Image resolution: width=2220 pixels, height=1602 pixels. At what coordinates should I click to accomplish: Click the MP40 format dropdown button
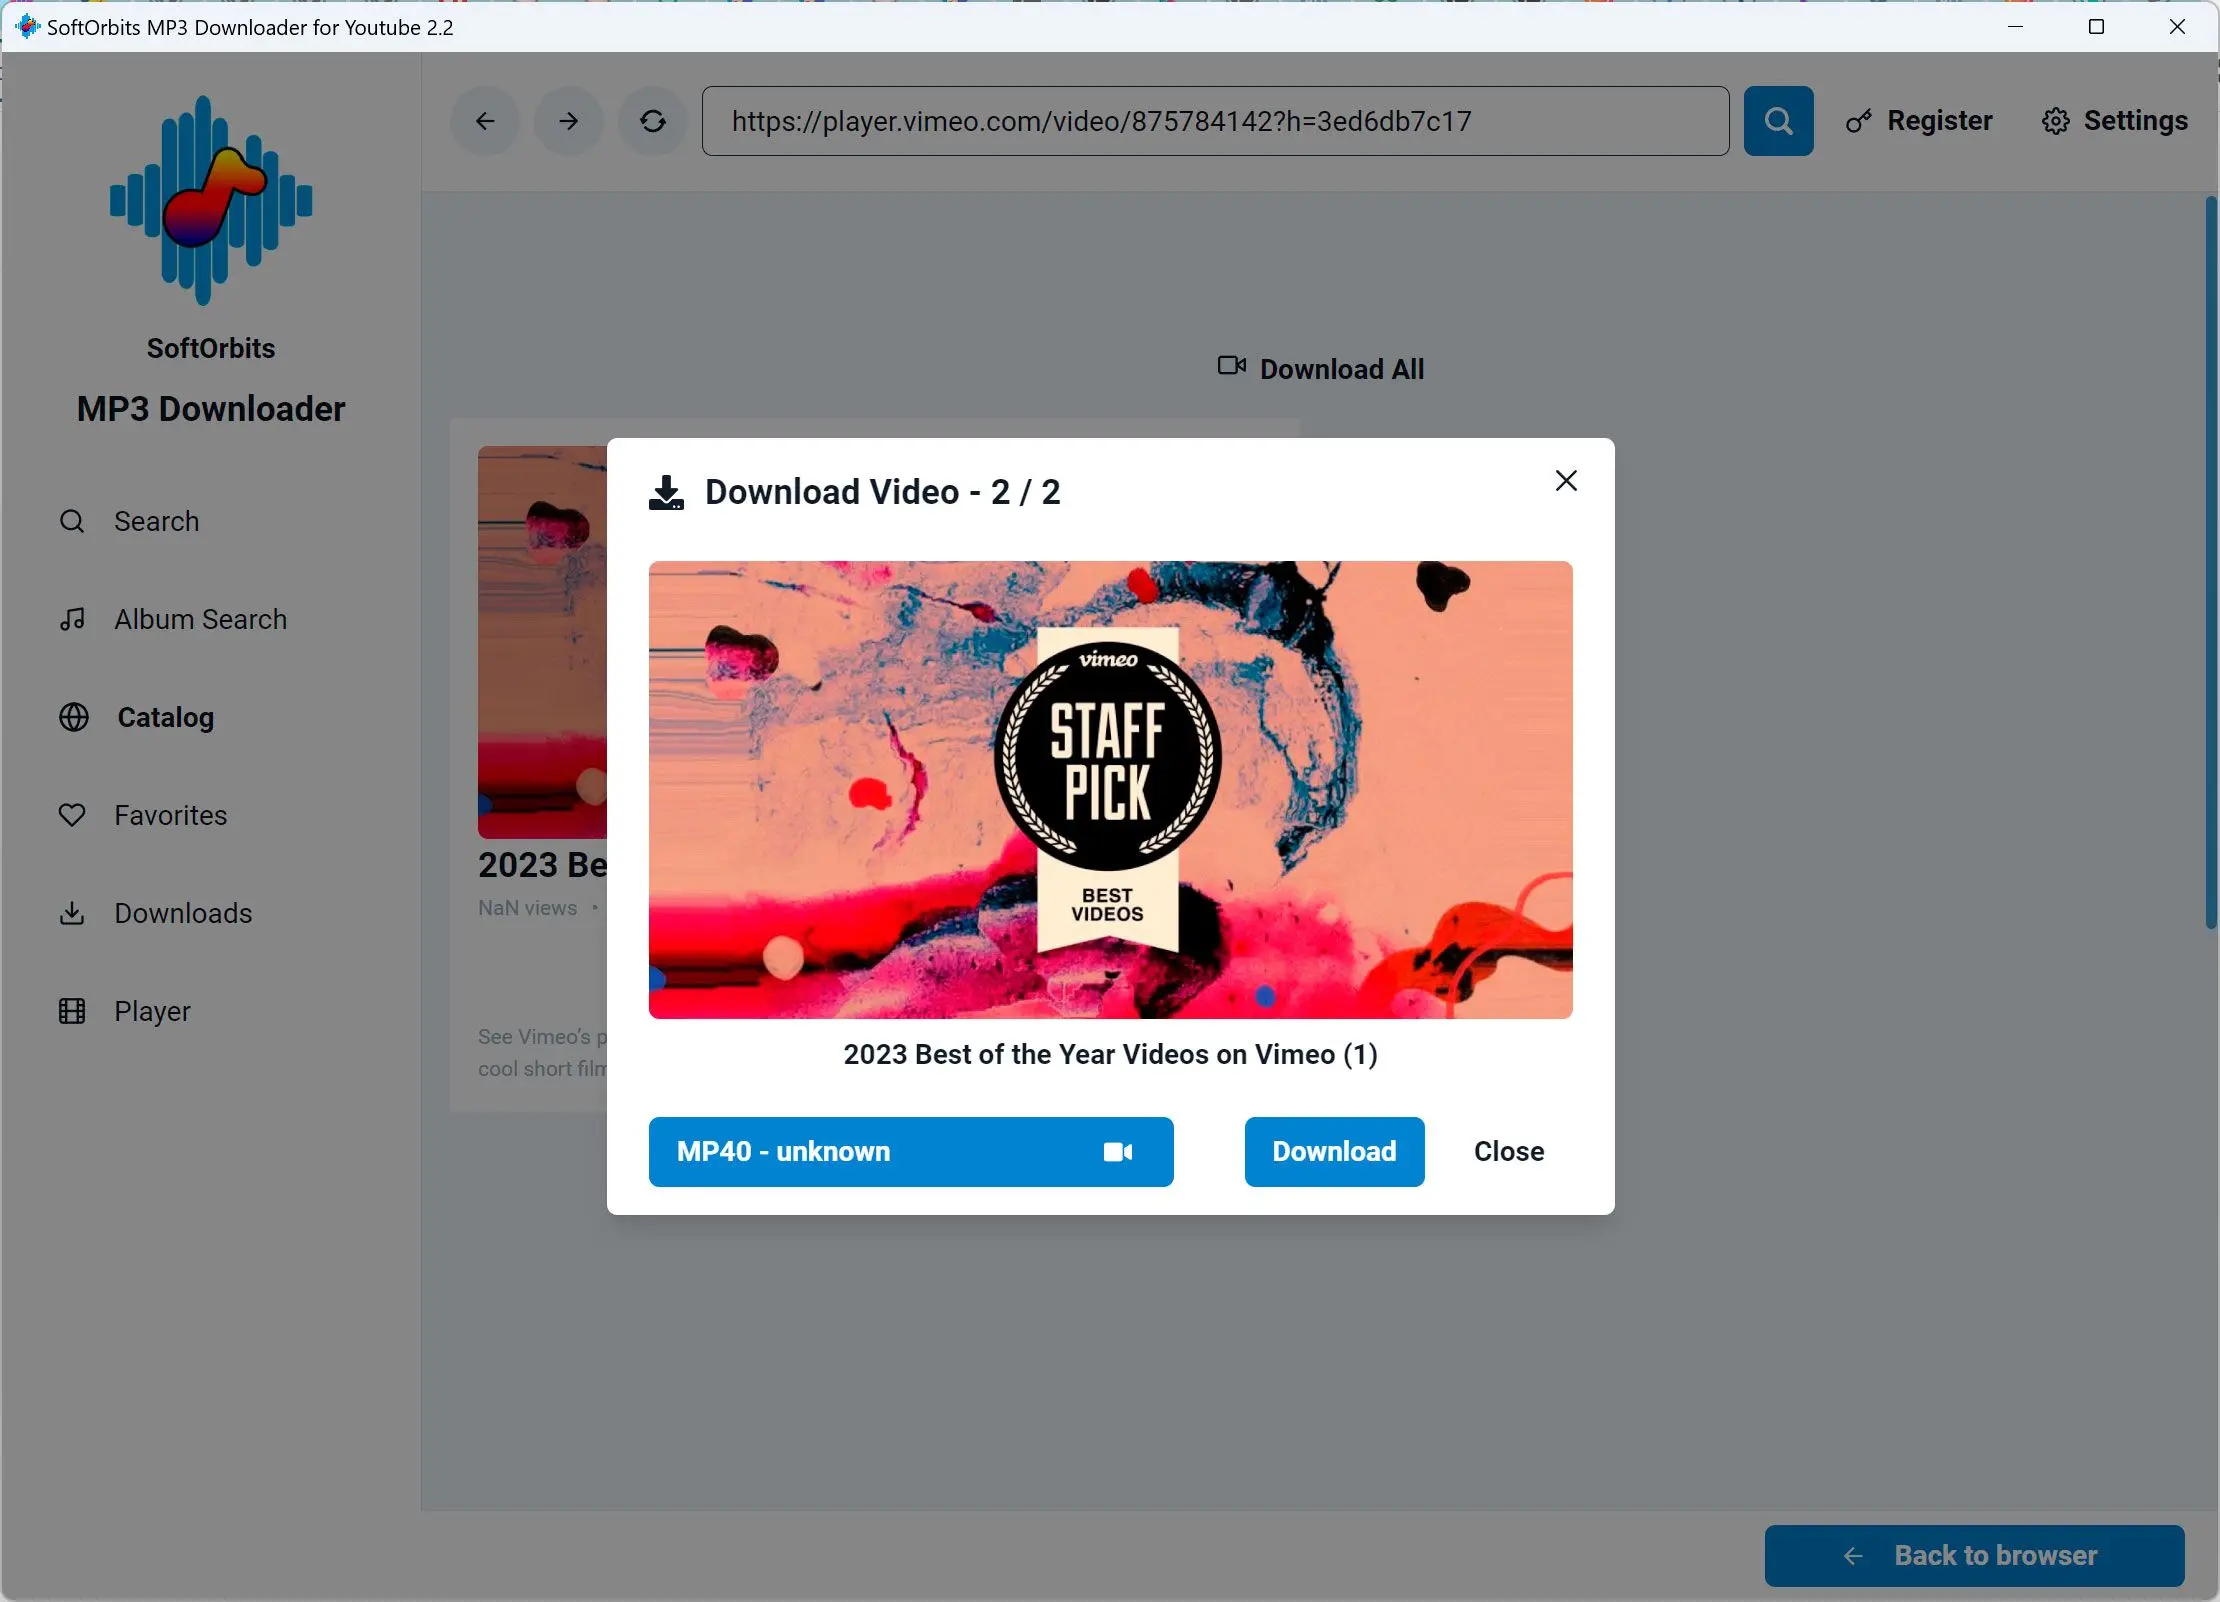coord(912,1152)
